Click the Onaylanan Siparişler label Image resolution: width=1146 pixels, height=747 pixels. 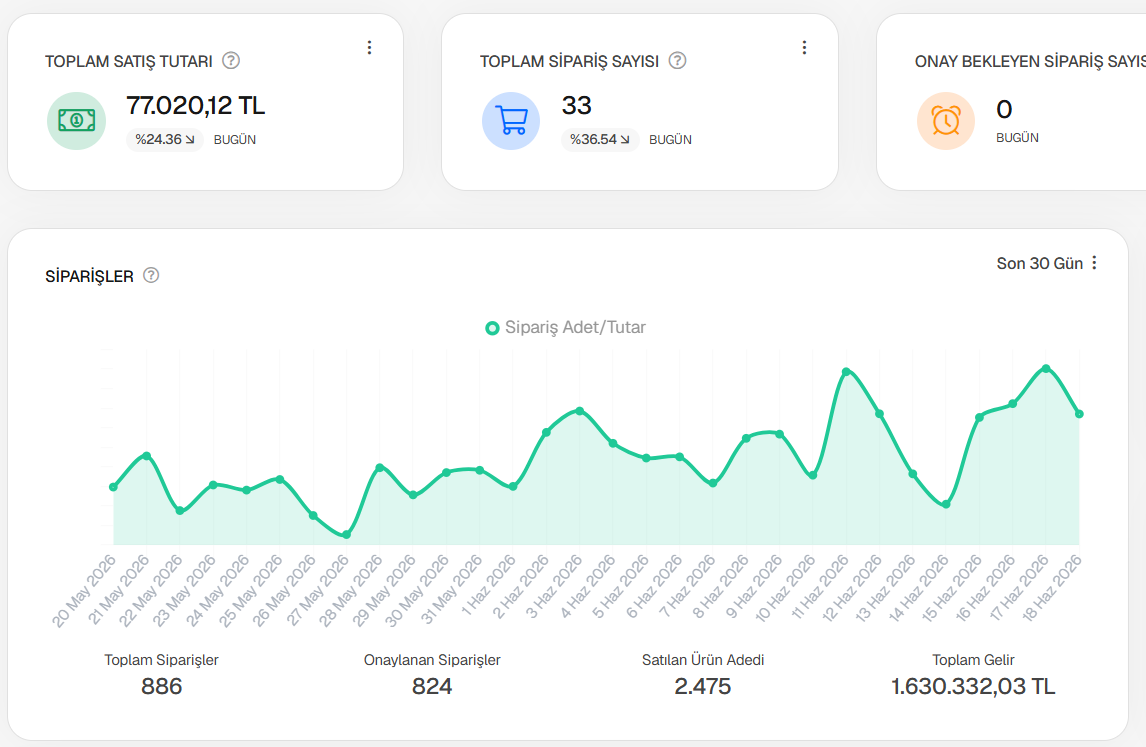[x=432, y=660]
